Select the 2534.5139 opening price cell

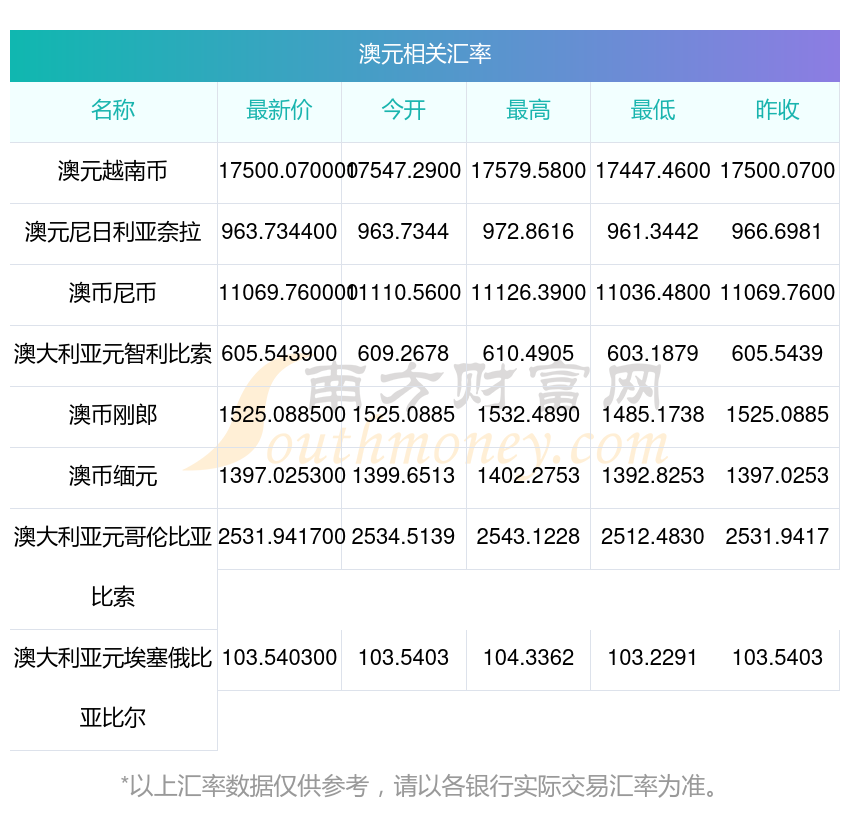click(403, 537)
